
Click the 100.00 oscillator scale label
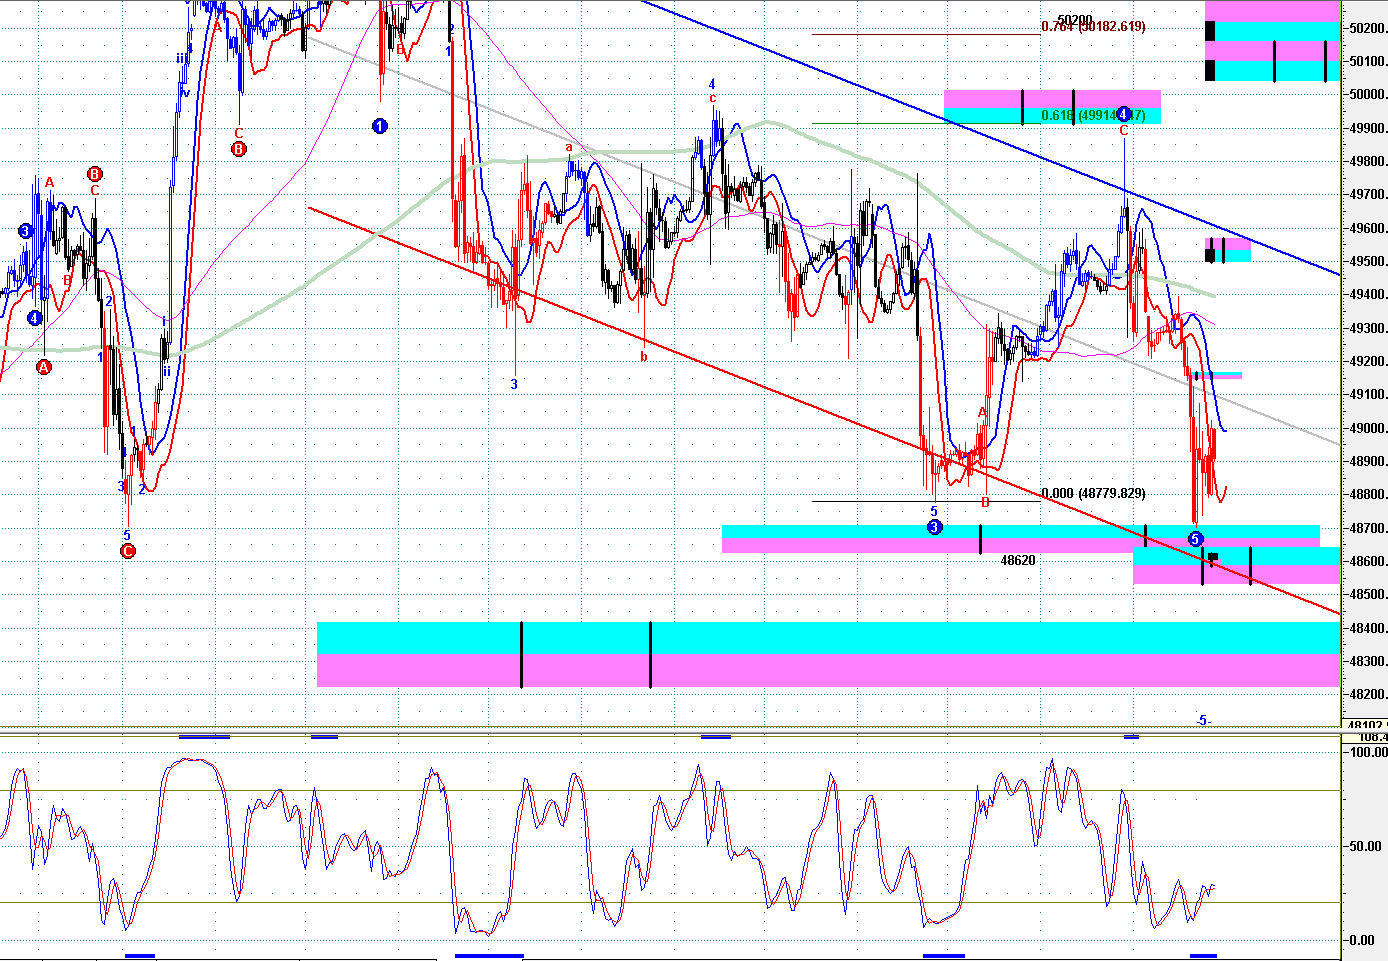[x=1367, y=752]
